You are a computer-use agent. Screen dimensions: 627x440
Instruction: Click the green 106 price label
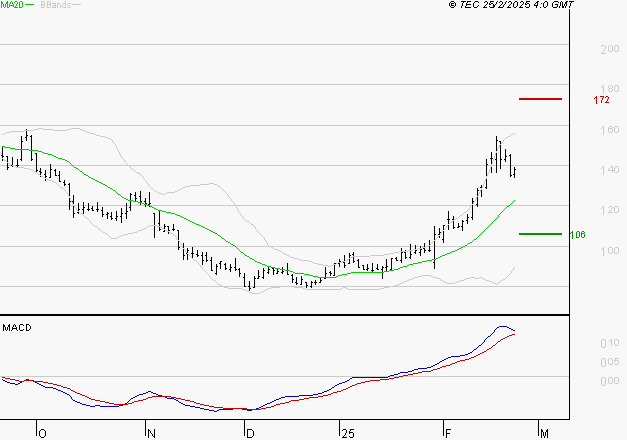577,235
